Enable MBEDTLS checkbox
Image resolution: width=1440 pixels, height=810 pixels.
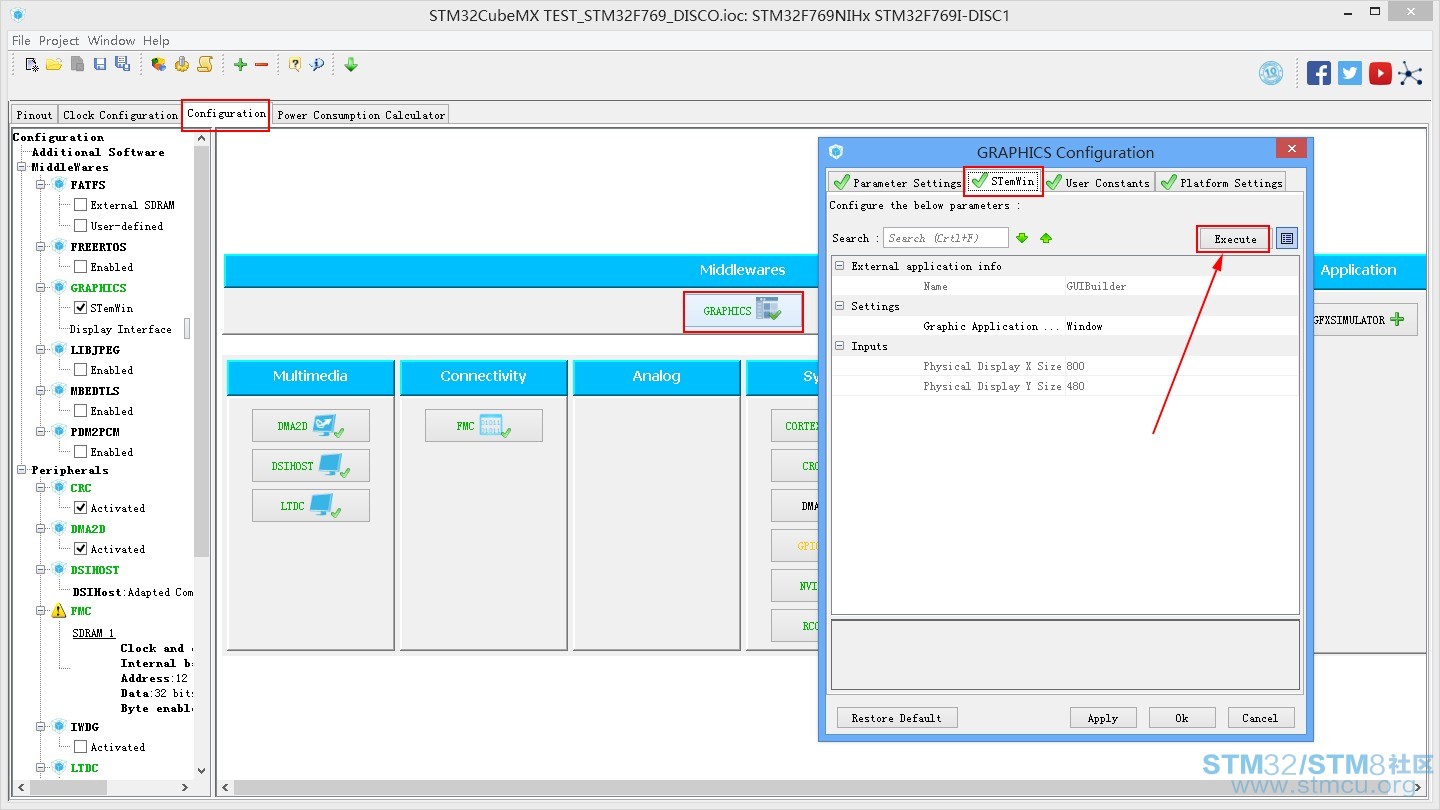[x=81, y=411]
